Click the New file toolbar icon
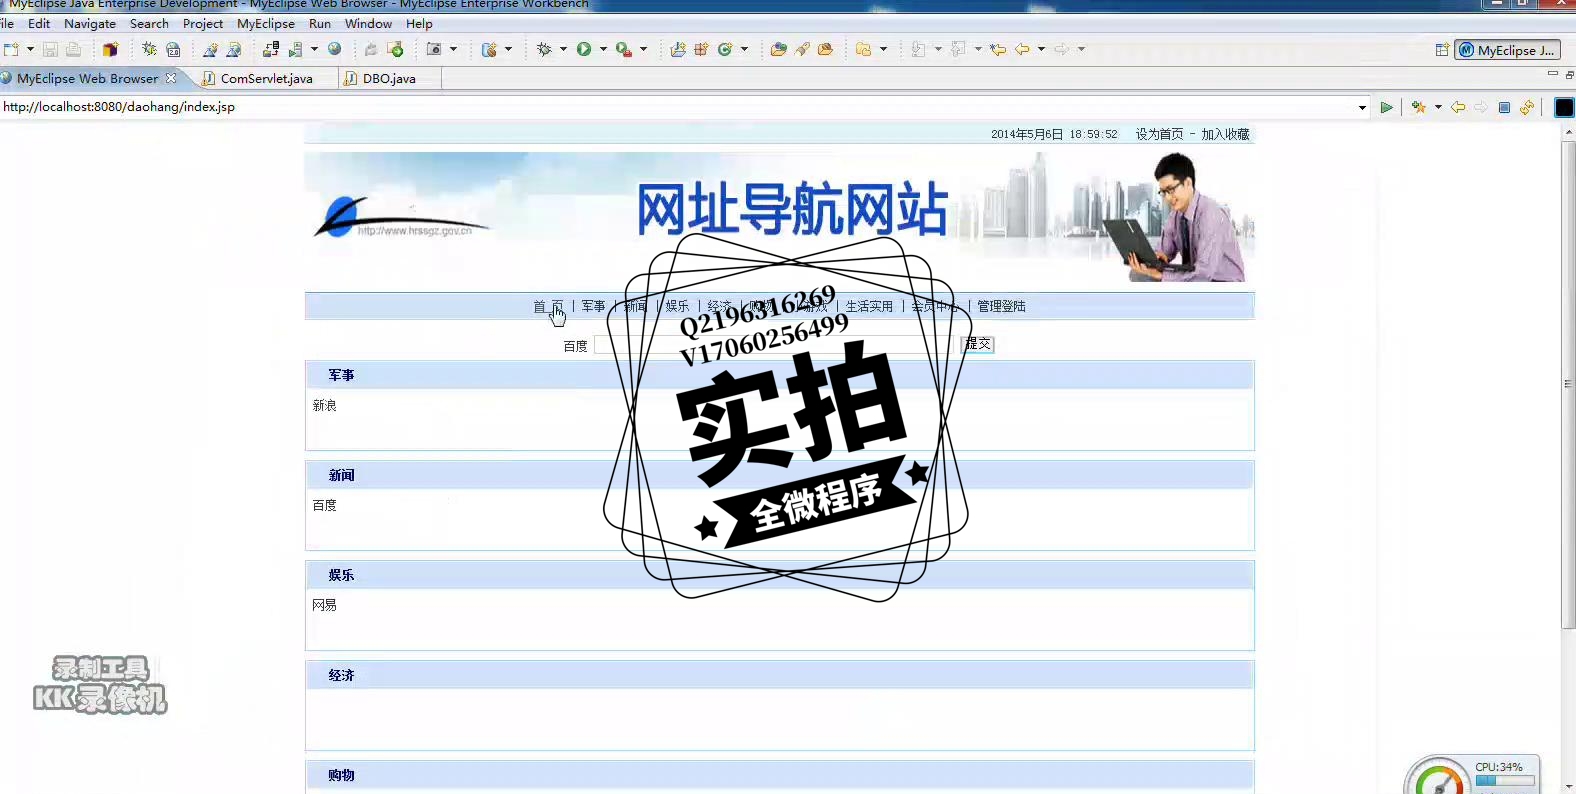Image resolution: width=1576 pixels, height=794 pixels. pos(11,49)
